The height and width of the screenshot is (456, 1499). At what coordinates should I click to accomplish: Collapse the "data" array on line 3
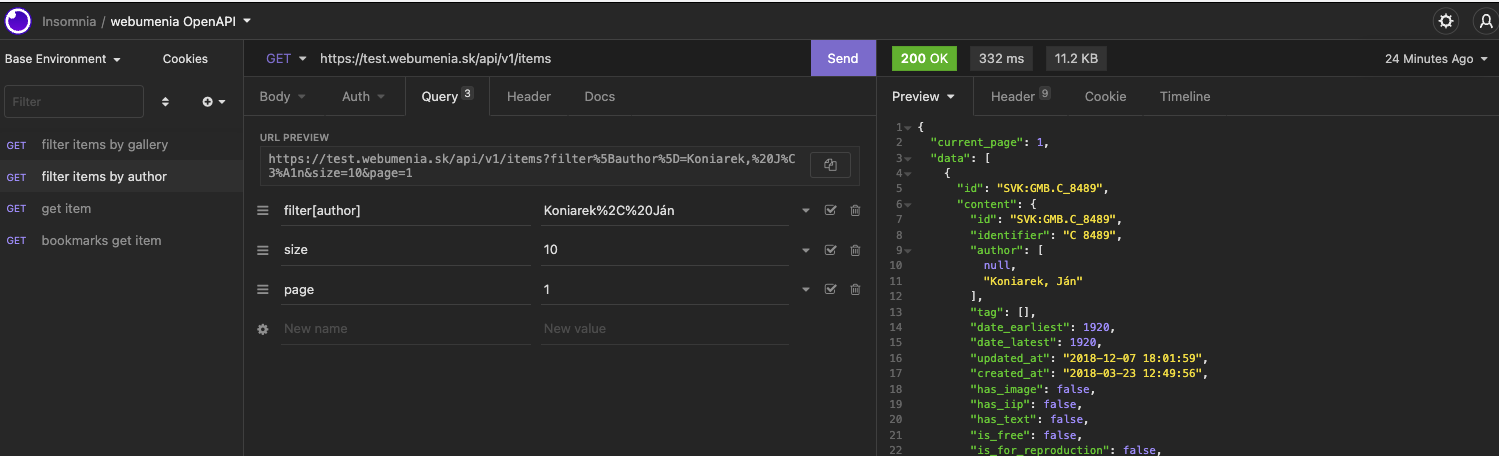908,159
